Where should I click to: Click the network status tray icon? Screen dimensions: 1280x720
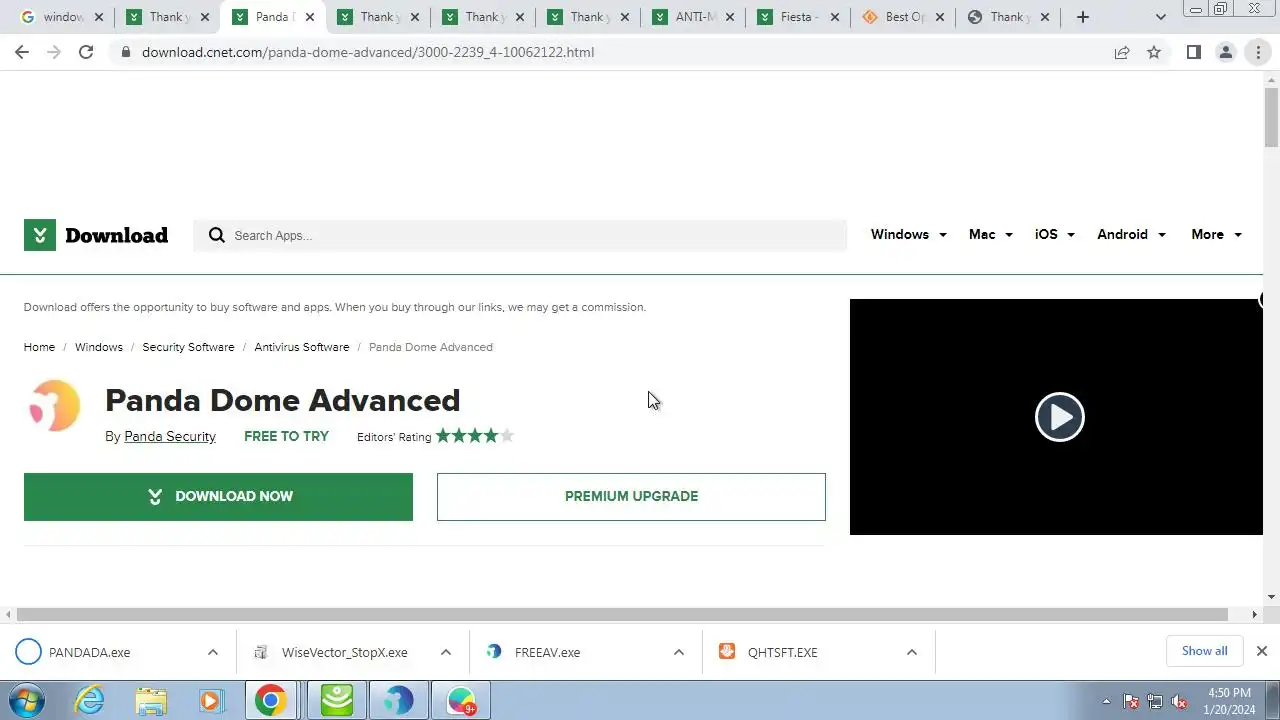point(1155,701)
